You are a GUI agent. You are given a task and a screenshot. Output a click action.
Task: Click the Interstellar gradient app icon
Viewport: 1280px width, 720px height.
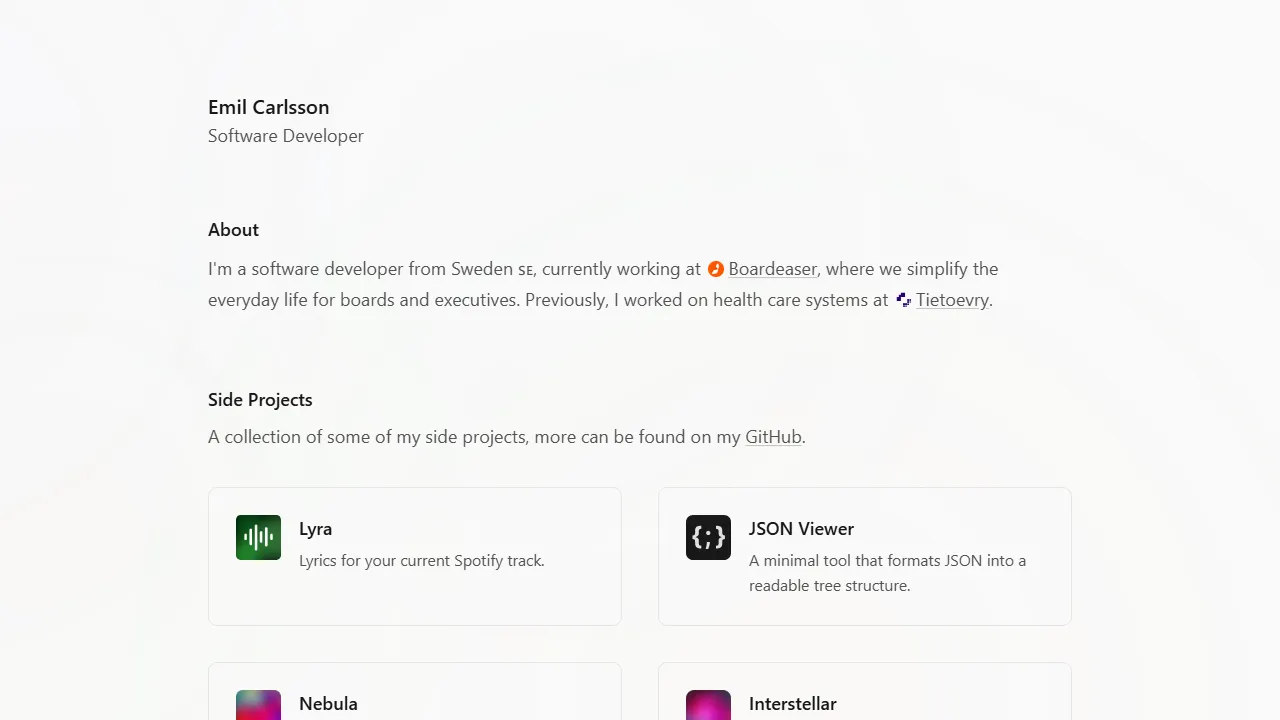click(708, 705)
